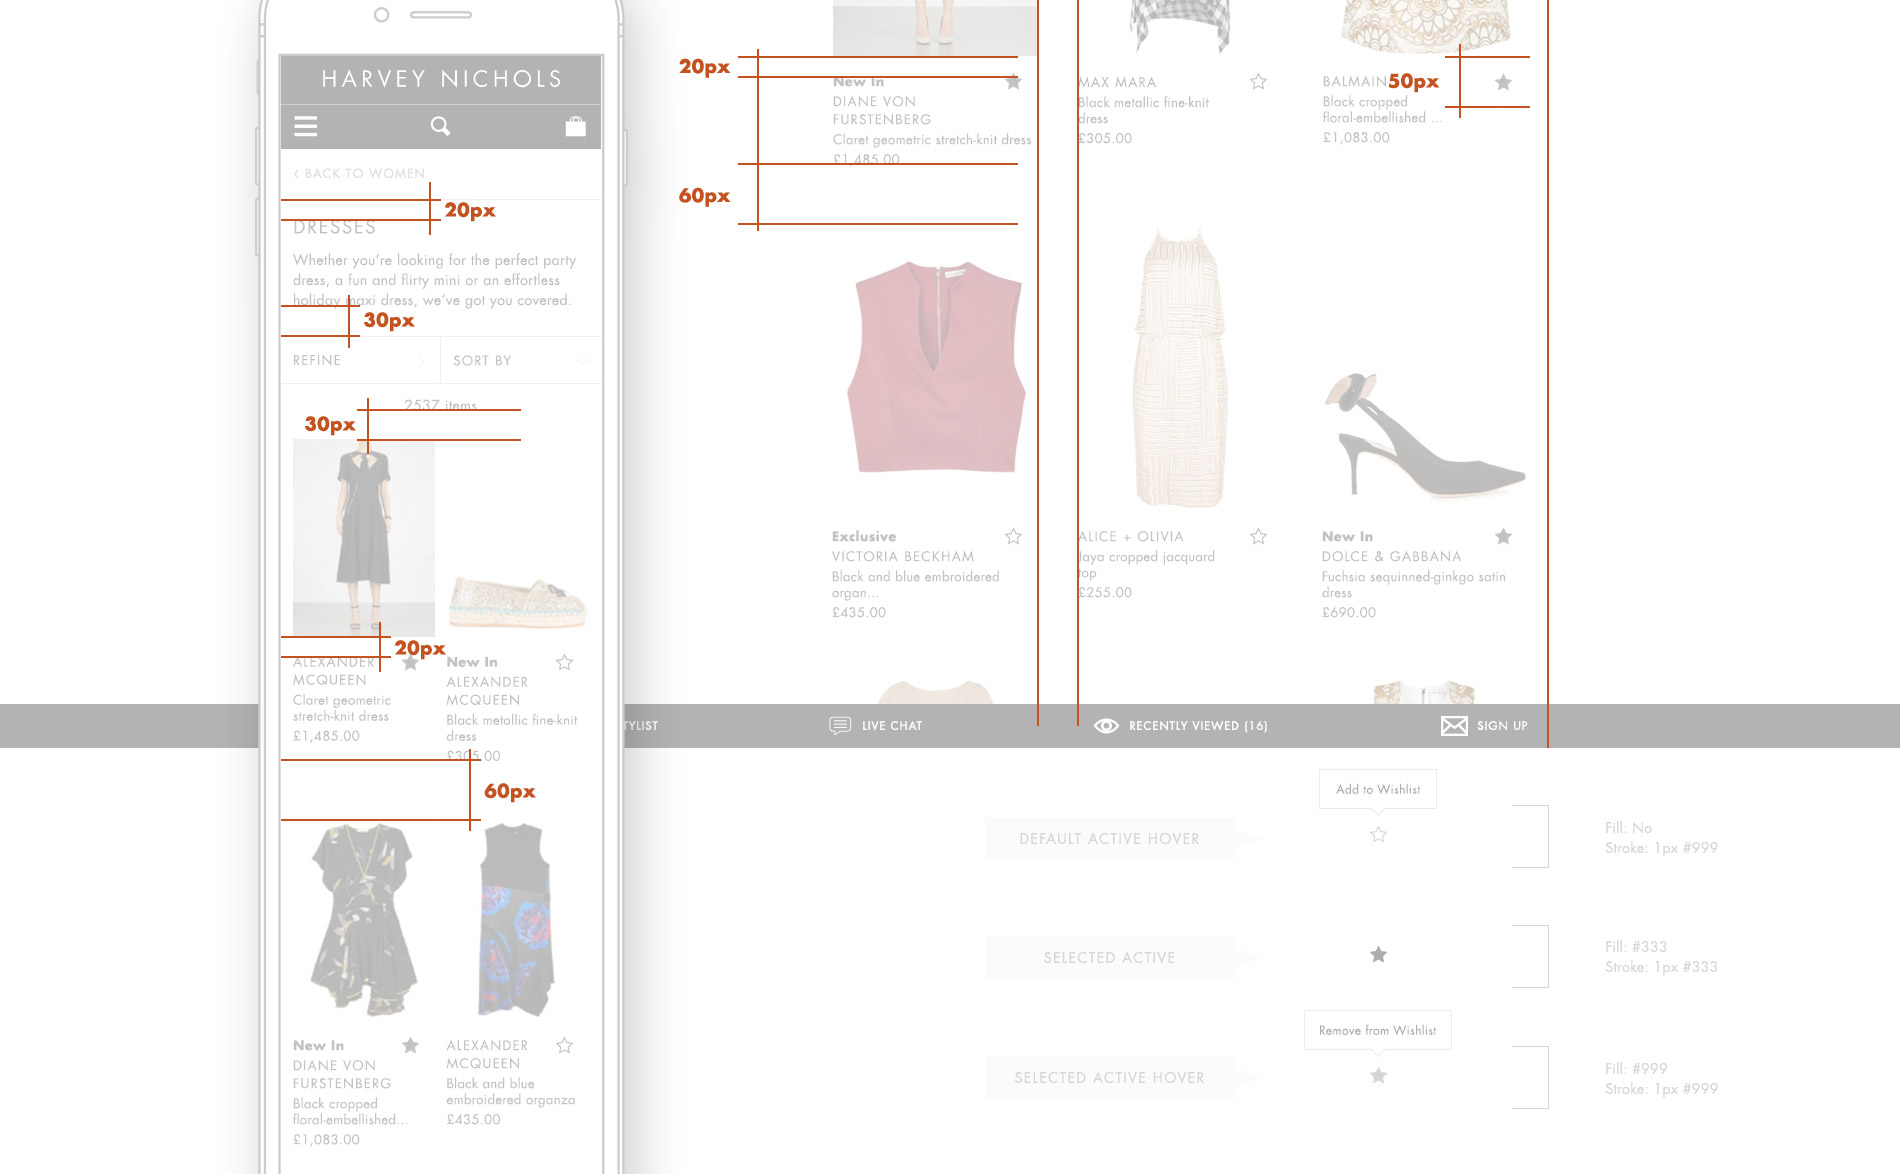
Task: Toggle wishlist star for Dolce & Gabbana item
Action: [x=1503, y=536]
